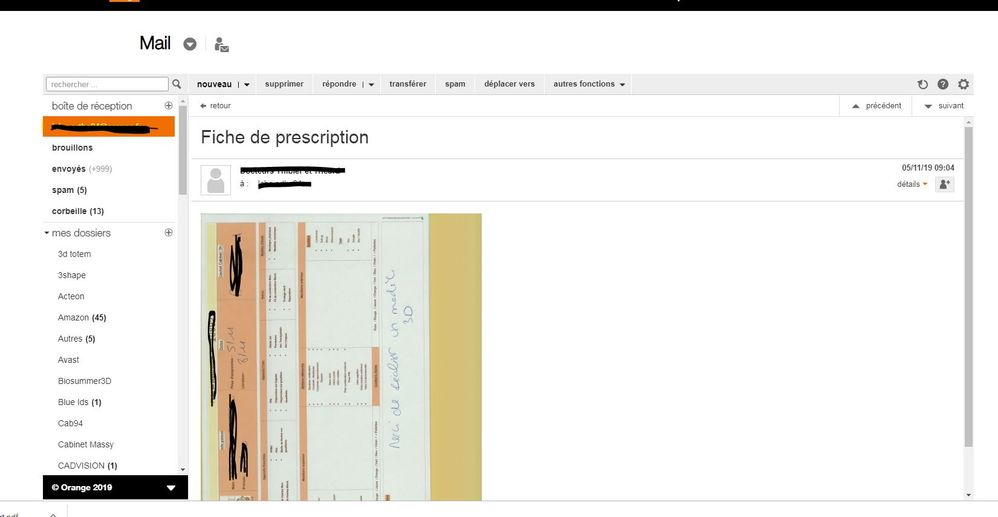Add folder with plus icon by mes dossiers
Image resolution: width=998 pixels, height=517 pixels.
tap(168, 233)
